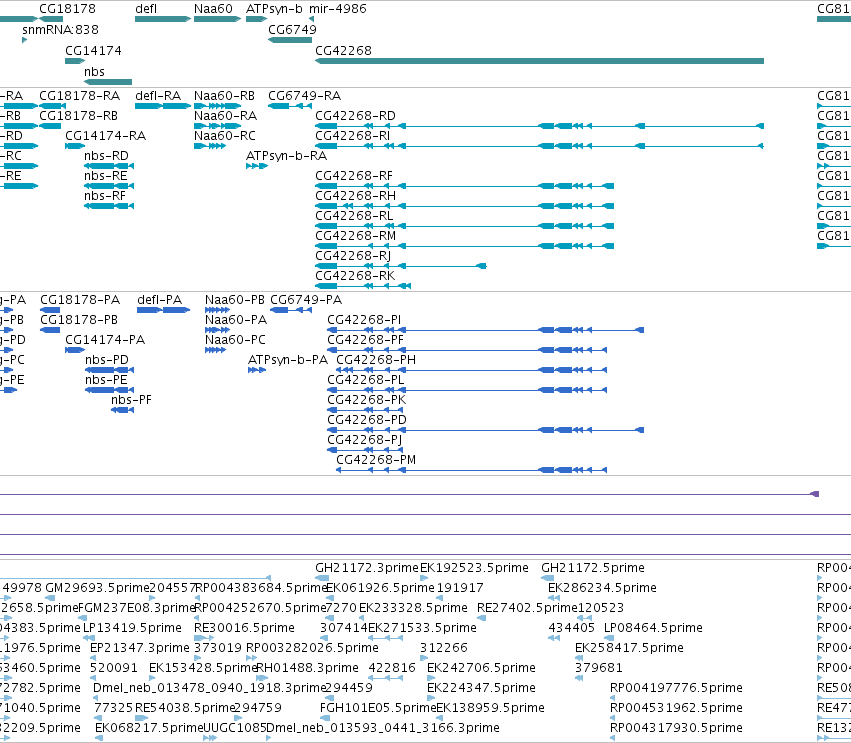The height and width of the screenshot is (743, 851).
Task: Select transcript Naa60-RA
Action: click(x=217, y=126)
